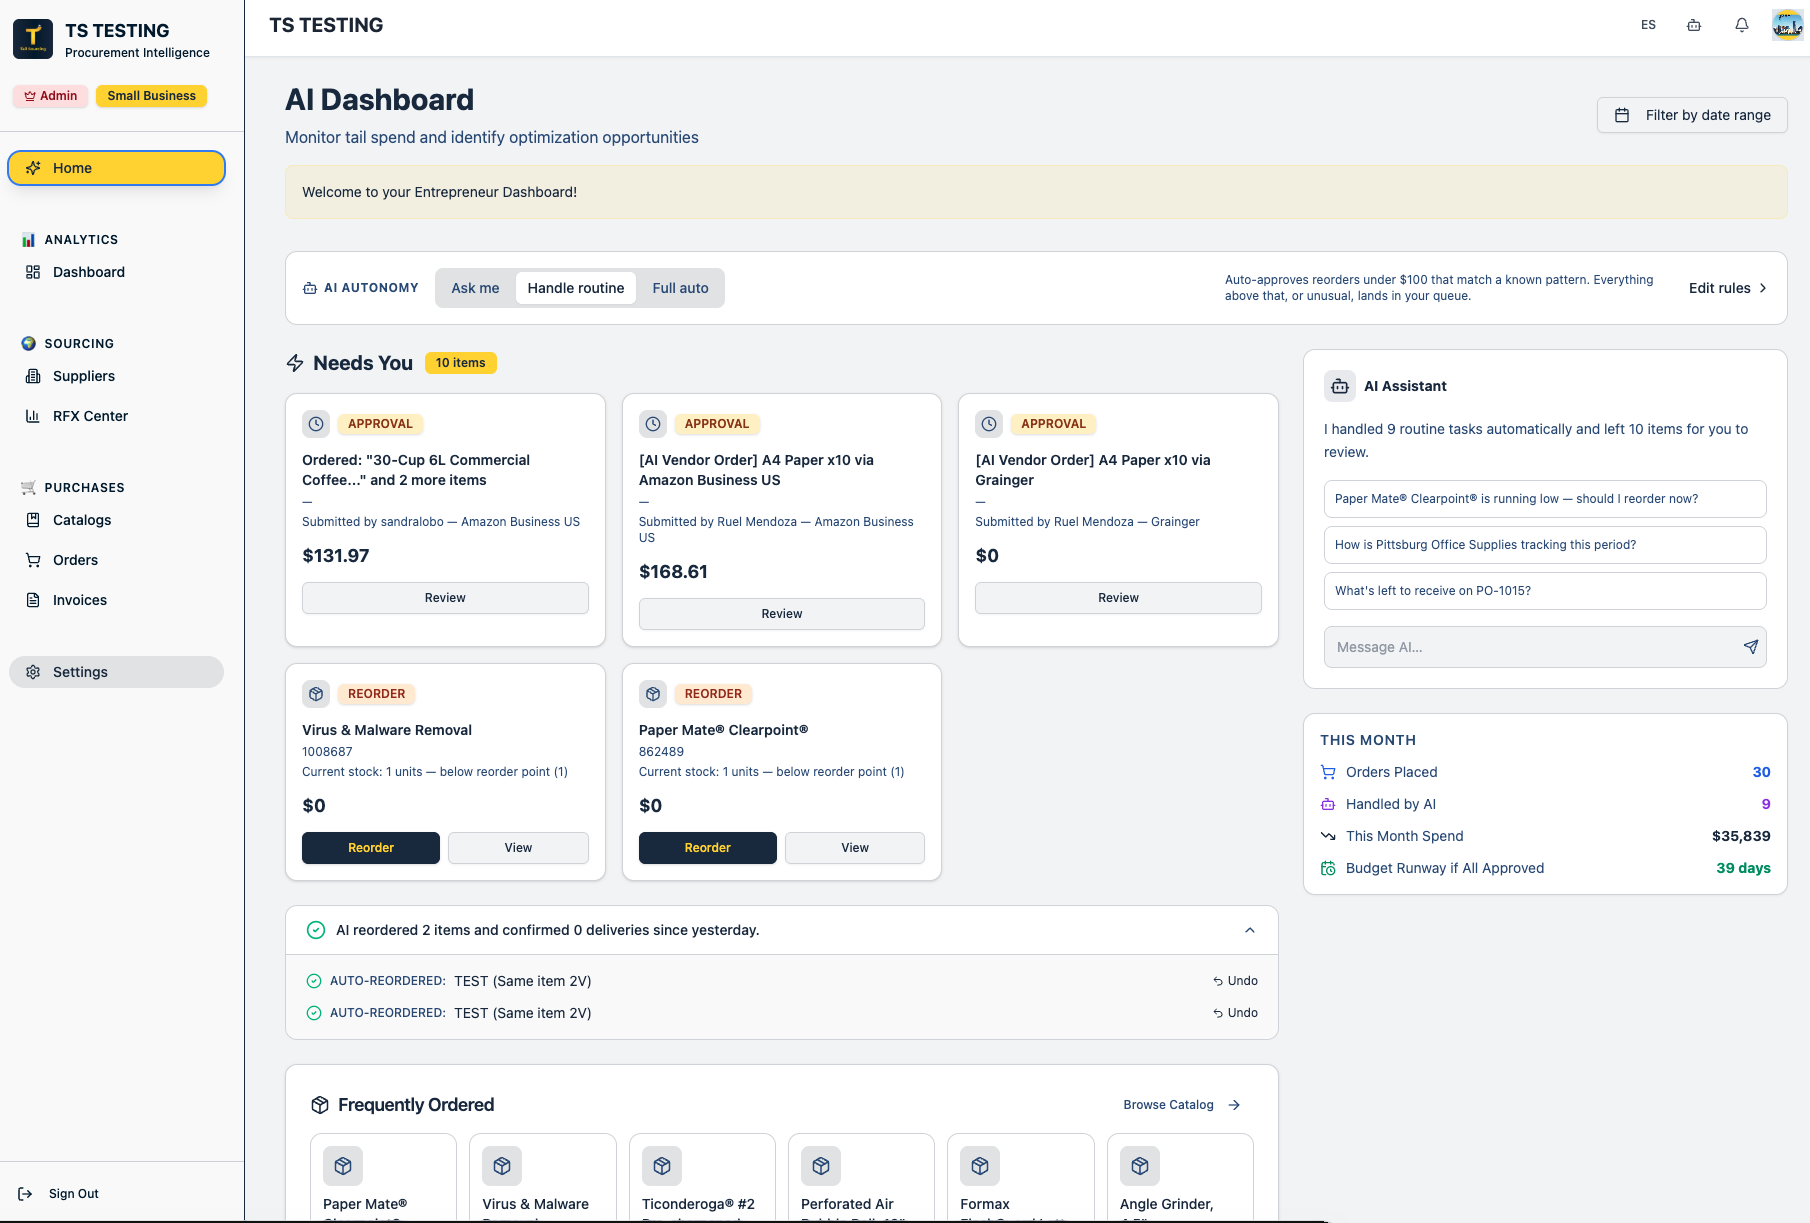Click the clock icon on Coffee approval card

coord(316,424)
